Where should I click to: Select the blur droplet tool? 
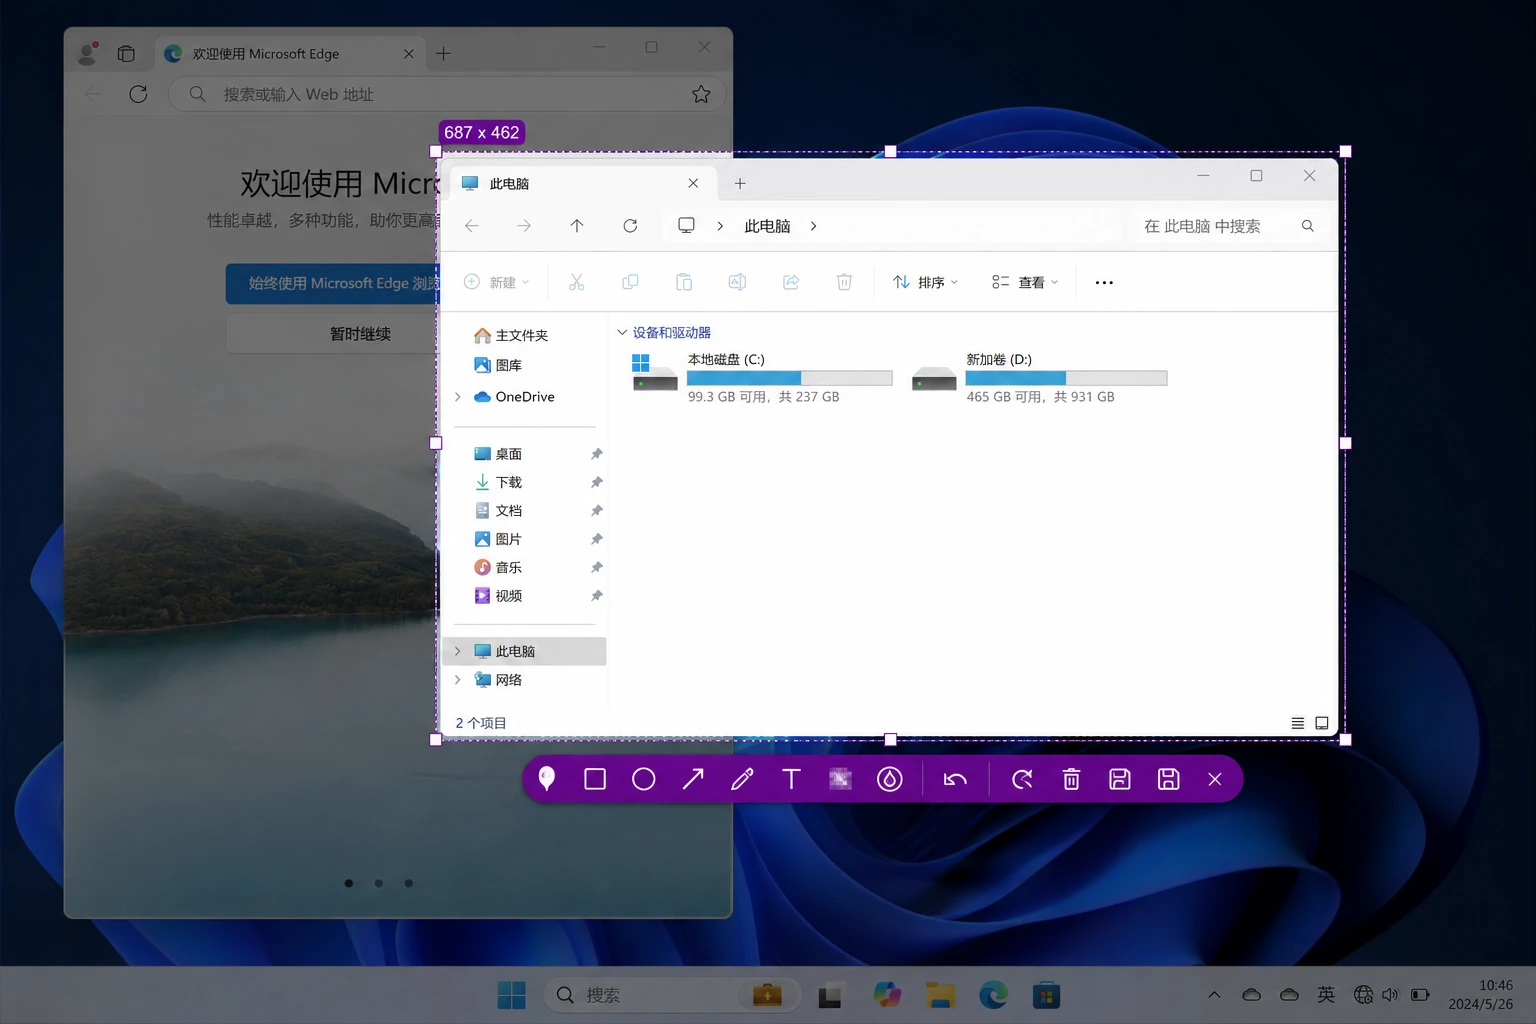coord(889,779)
